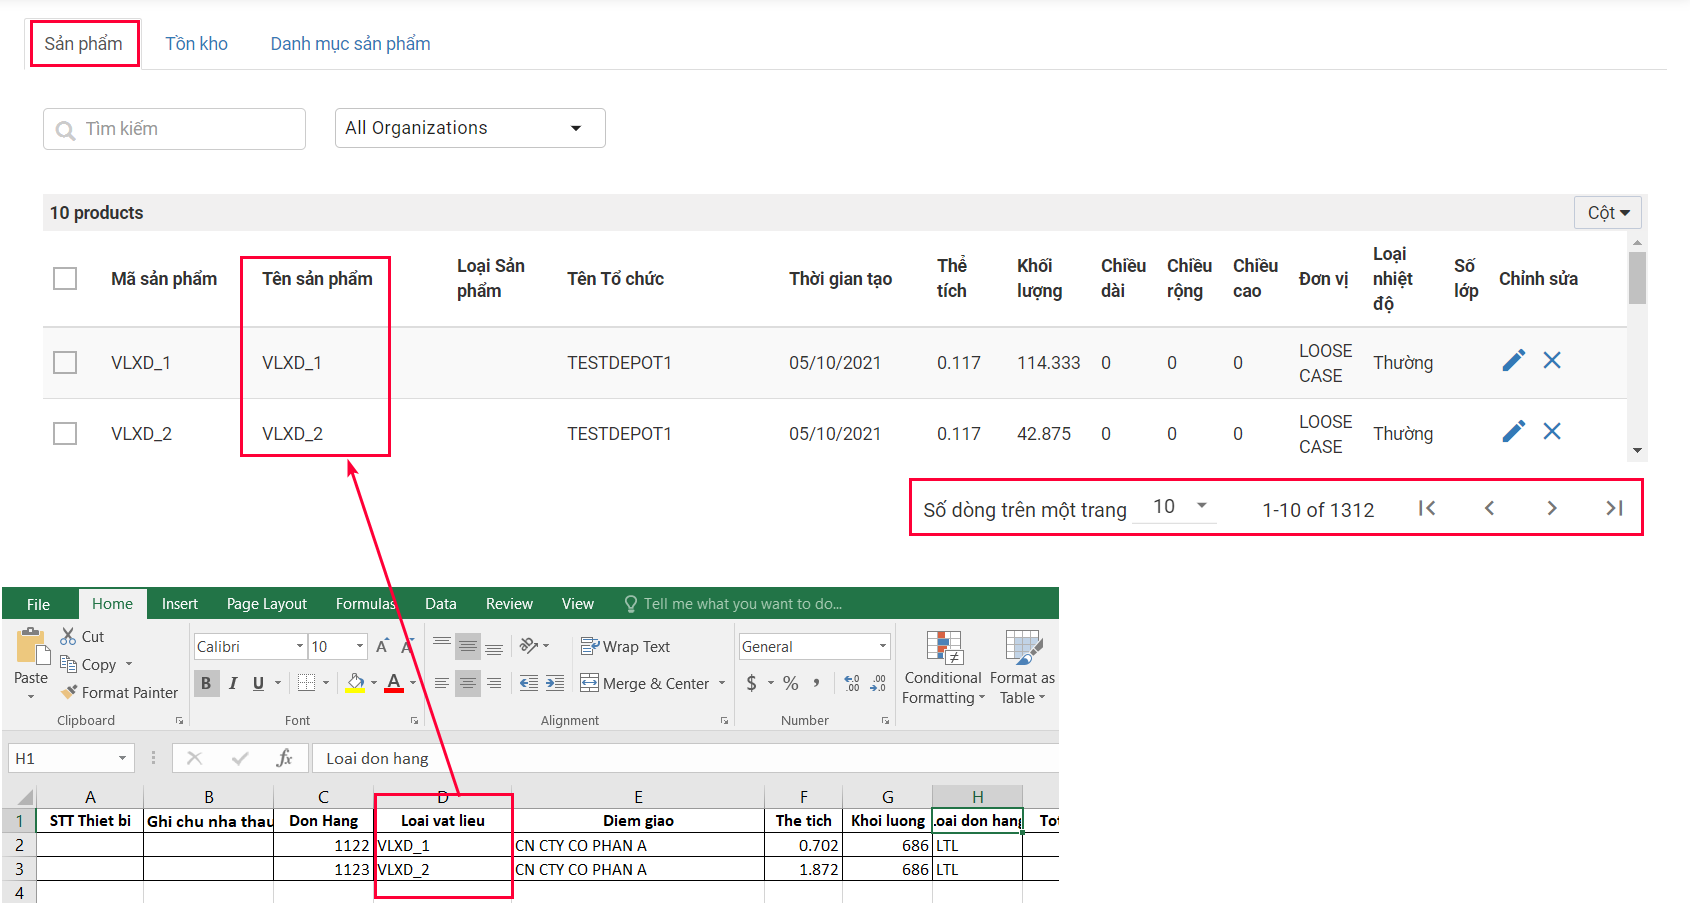Pick yellow fill color button in Excel
This screenshot has width=1690, height=903.
355,683
